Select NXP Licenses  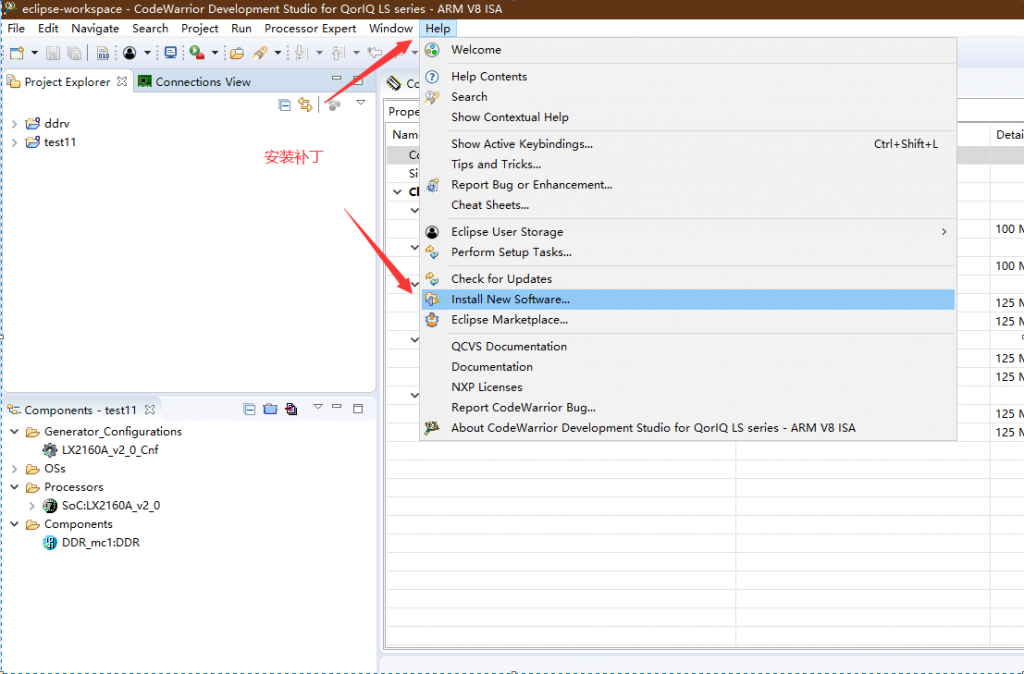click(688, 387)
